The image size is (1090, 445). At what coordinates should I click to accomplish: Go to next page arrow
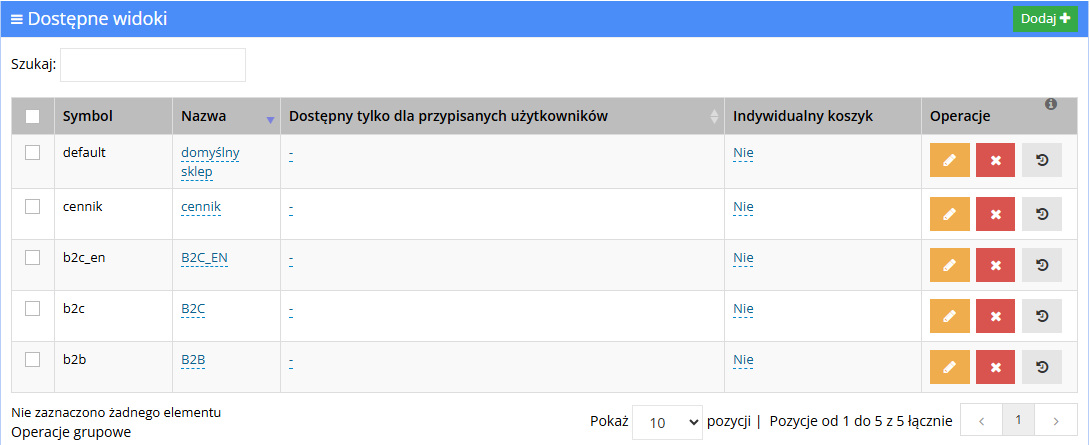[1056, 421]
